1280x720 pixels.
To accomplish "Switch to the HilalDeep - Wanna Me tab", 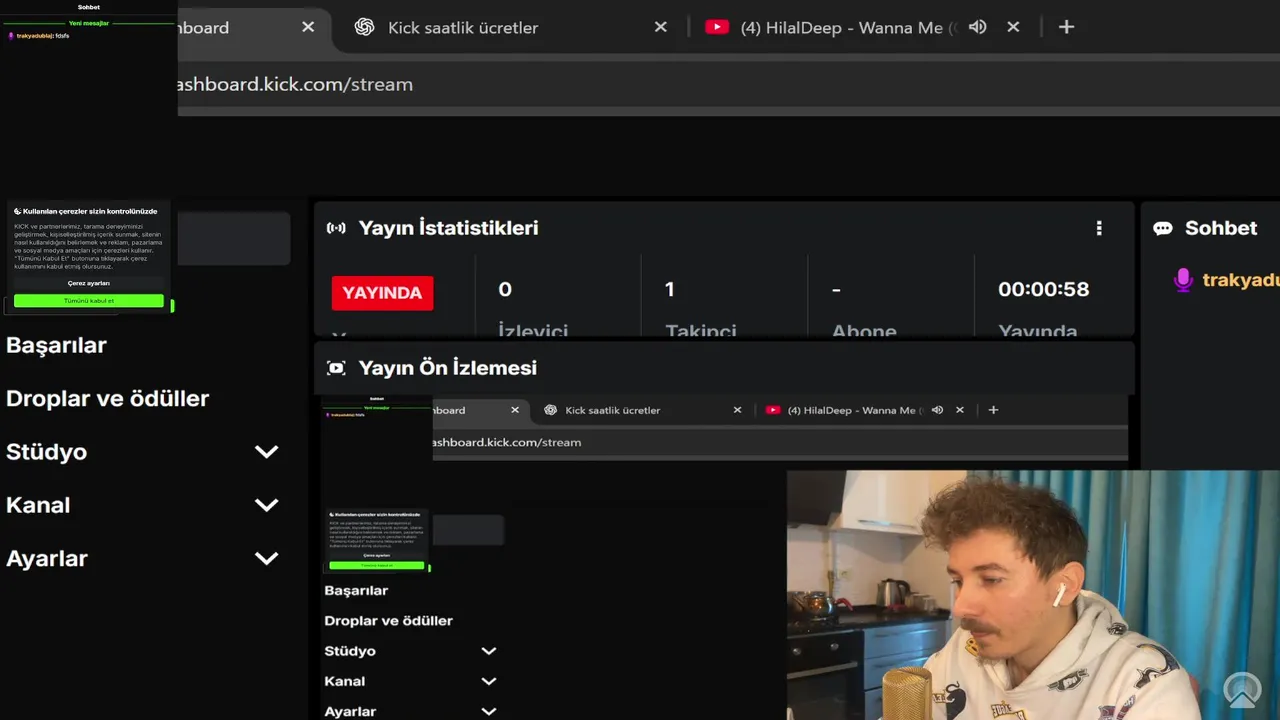I will tap(865, 27).
